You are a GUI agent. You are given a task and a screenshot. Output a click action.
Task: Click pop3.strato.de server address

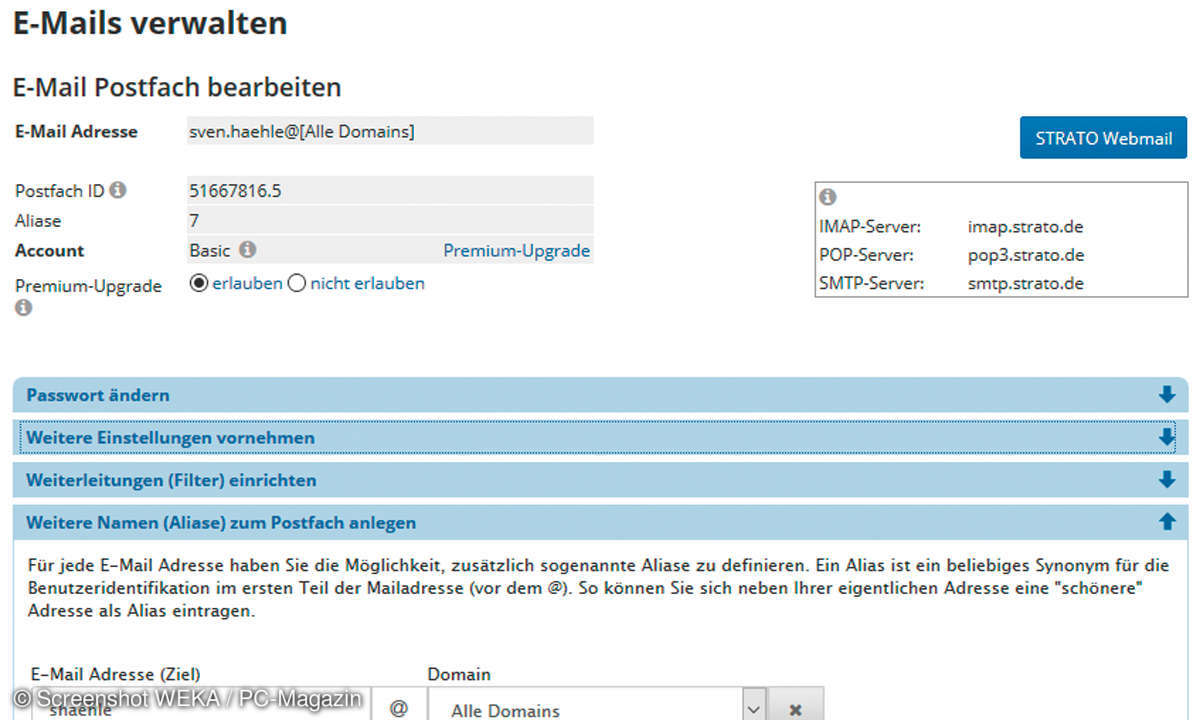pyautogui.click(x=1026, y=255)
